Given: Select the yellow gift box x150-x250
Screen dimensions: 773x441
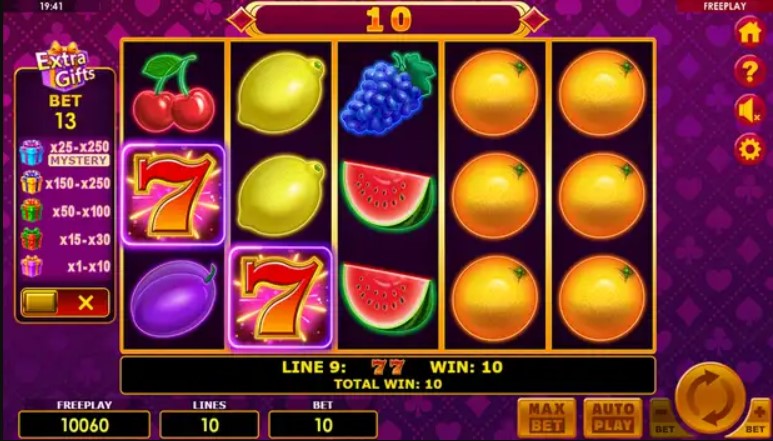Looking at the screenshot, I should [32, 182].
